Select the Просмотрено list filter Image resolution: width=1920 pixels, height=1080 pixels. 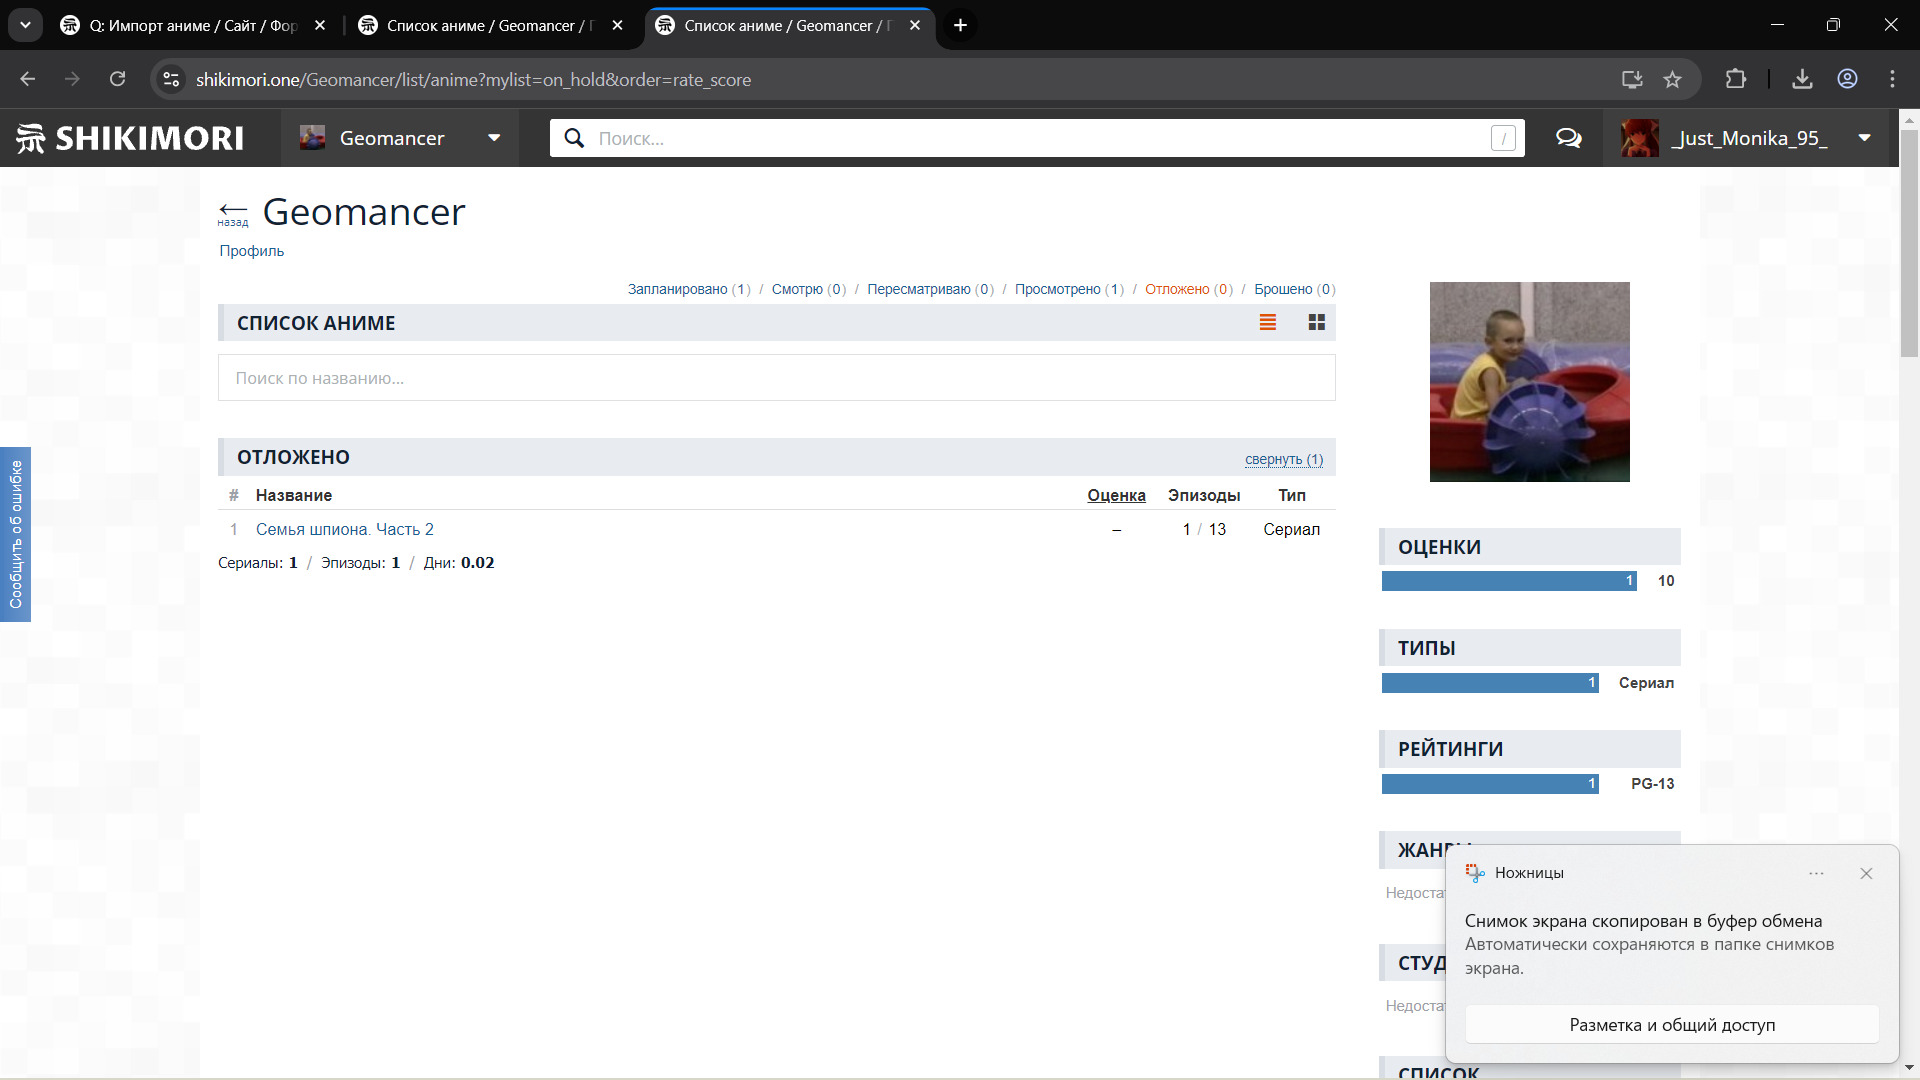1057,289
